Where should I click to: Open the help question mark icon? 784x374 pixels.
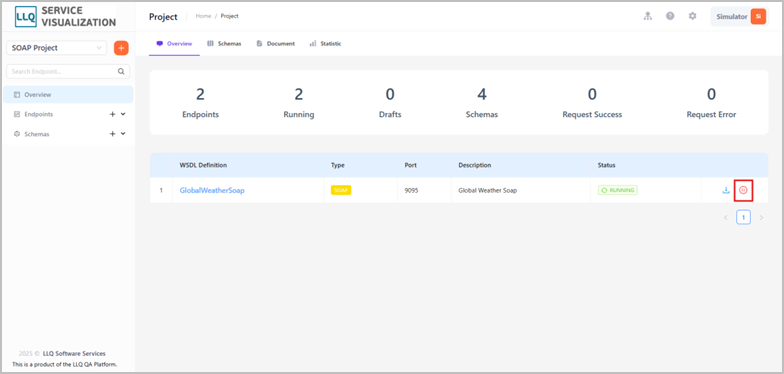coord(670,16)
